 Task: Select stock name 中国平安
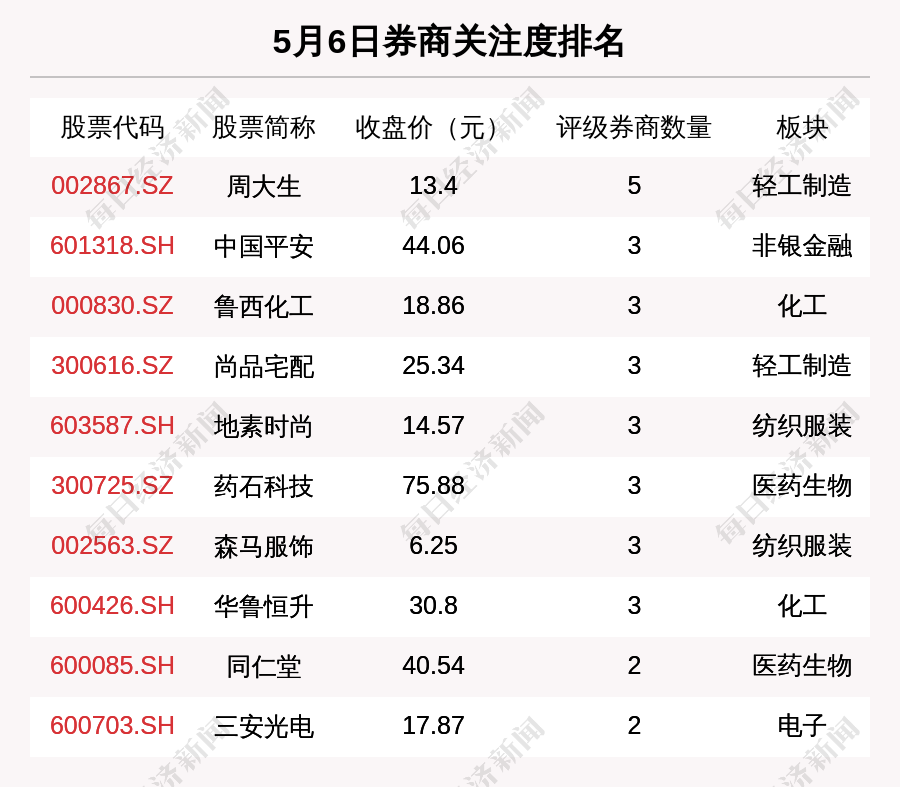tap(263, 246)
